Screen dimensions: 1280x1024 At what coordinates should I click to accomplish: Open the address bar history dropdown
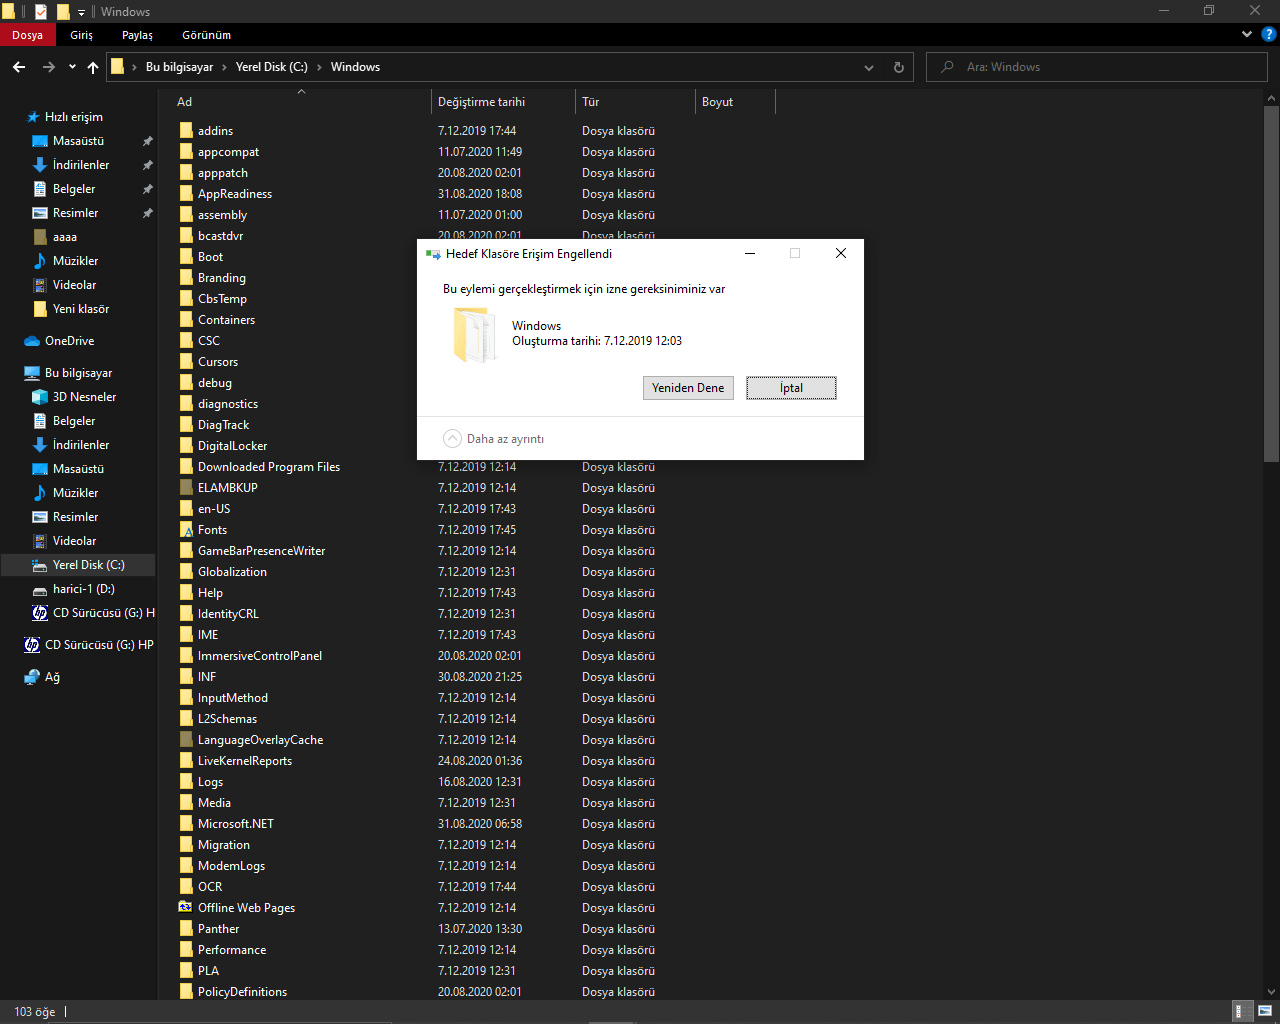point(869,67)
